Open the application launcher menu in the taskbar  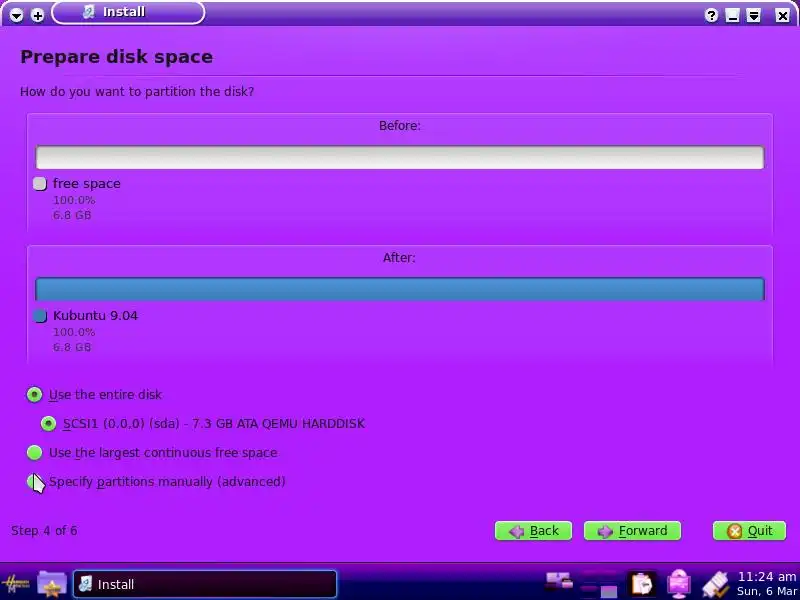point(16,583)
